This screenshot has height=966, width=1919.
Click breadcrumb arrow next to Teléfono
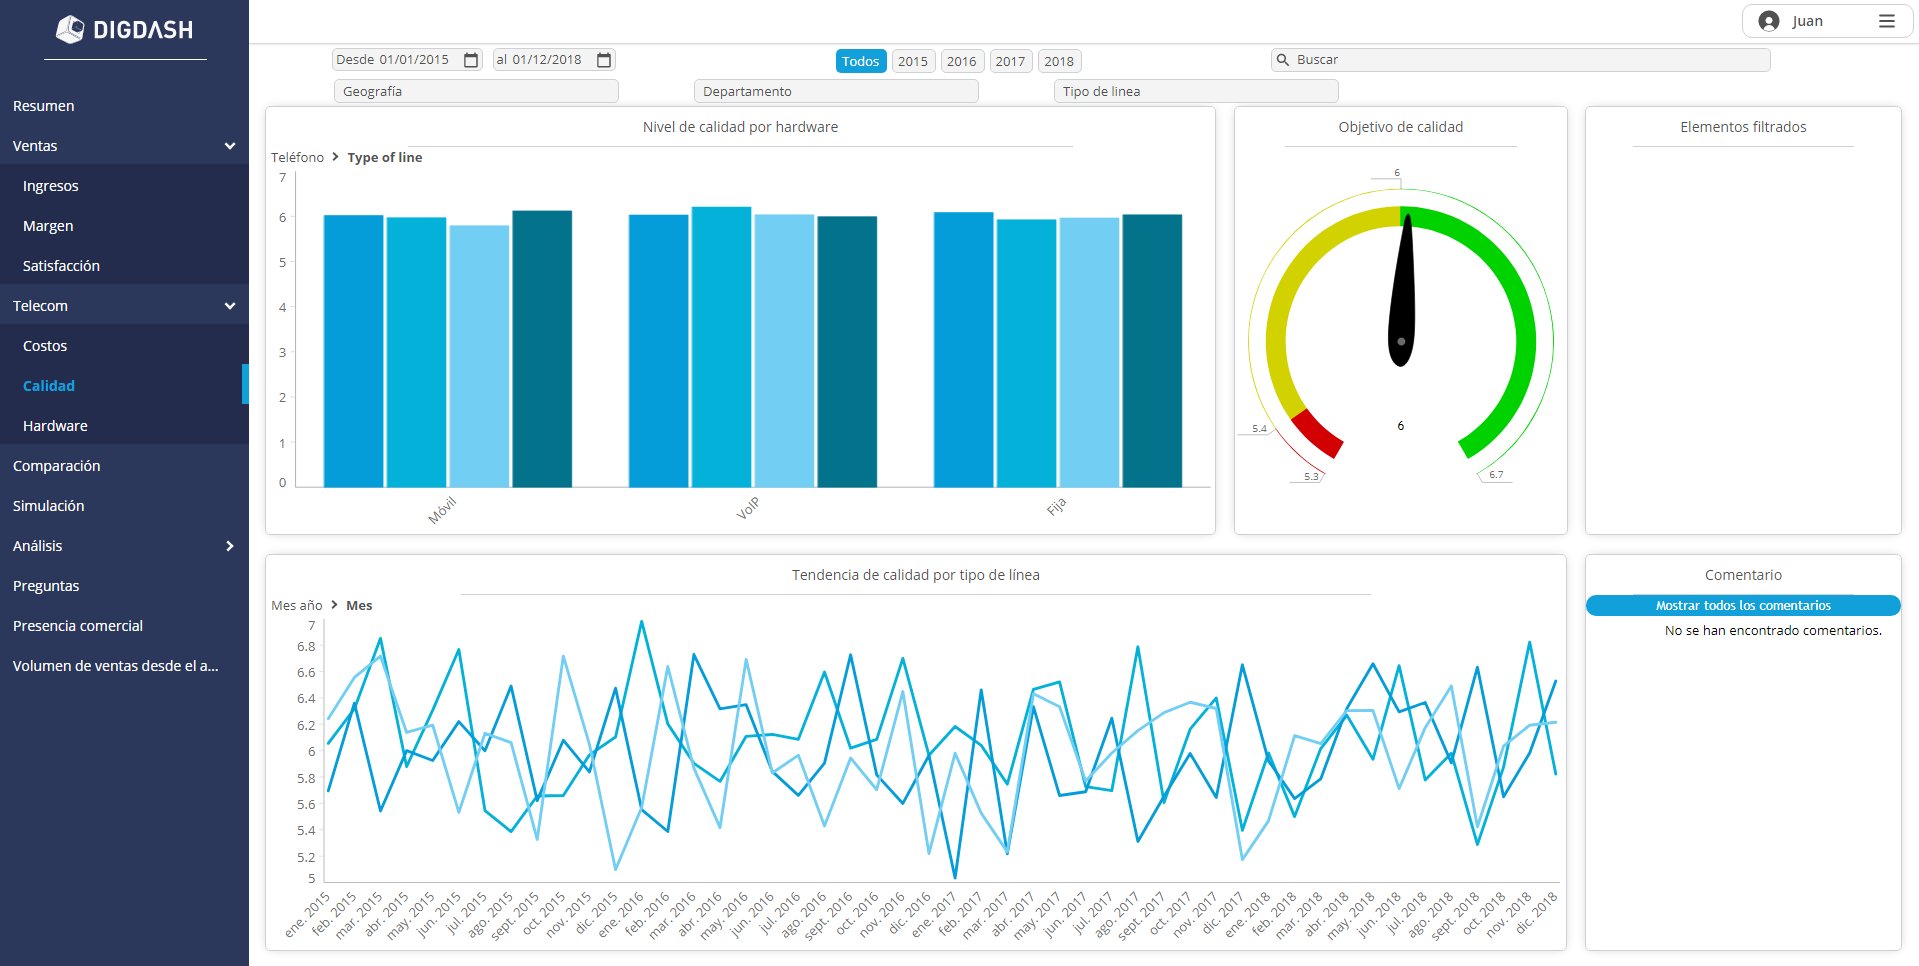(x=335, y=157)
